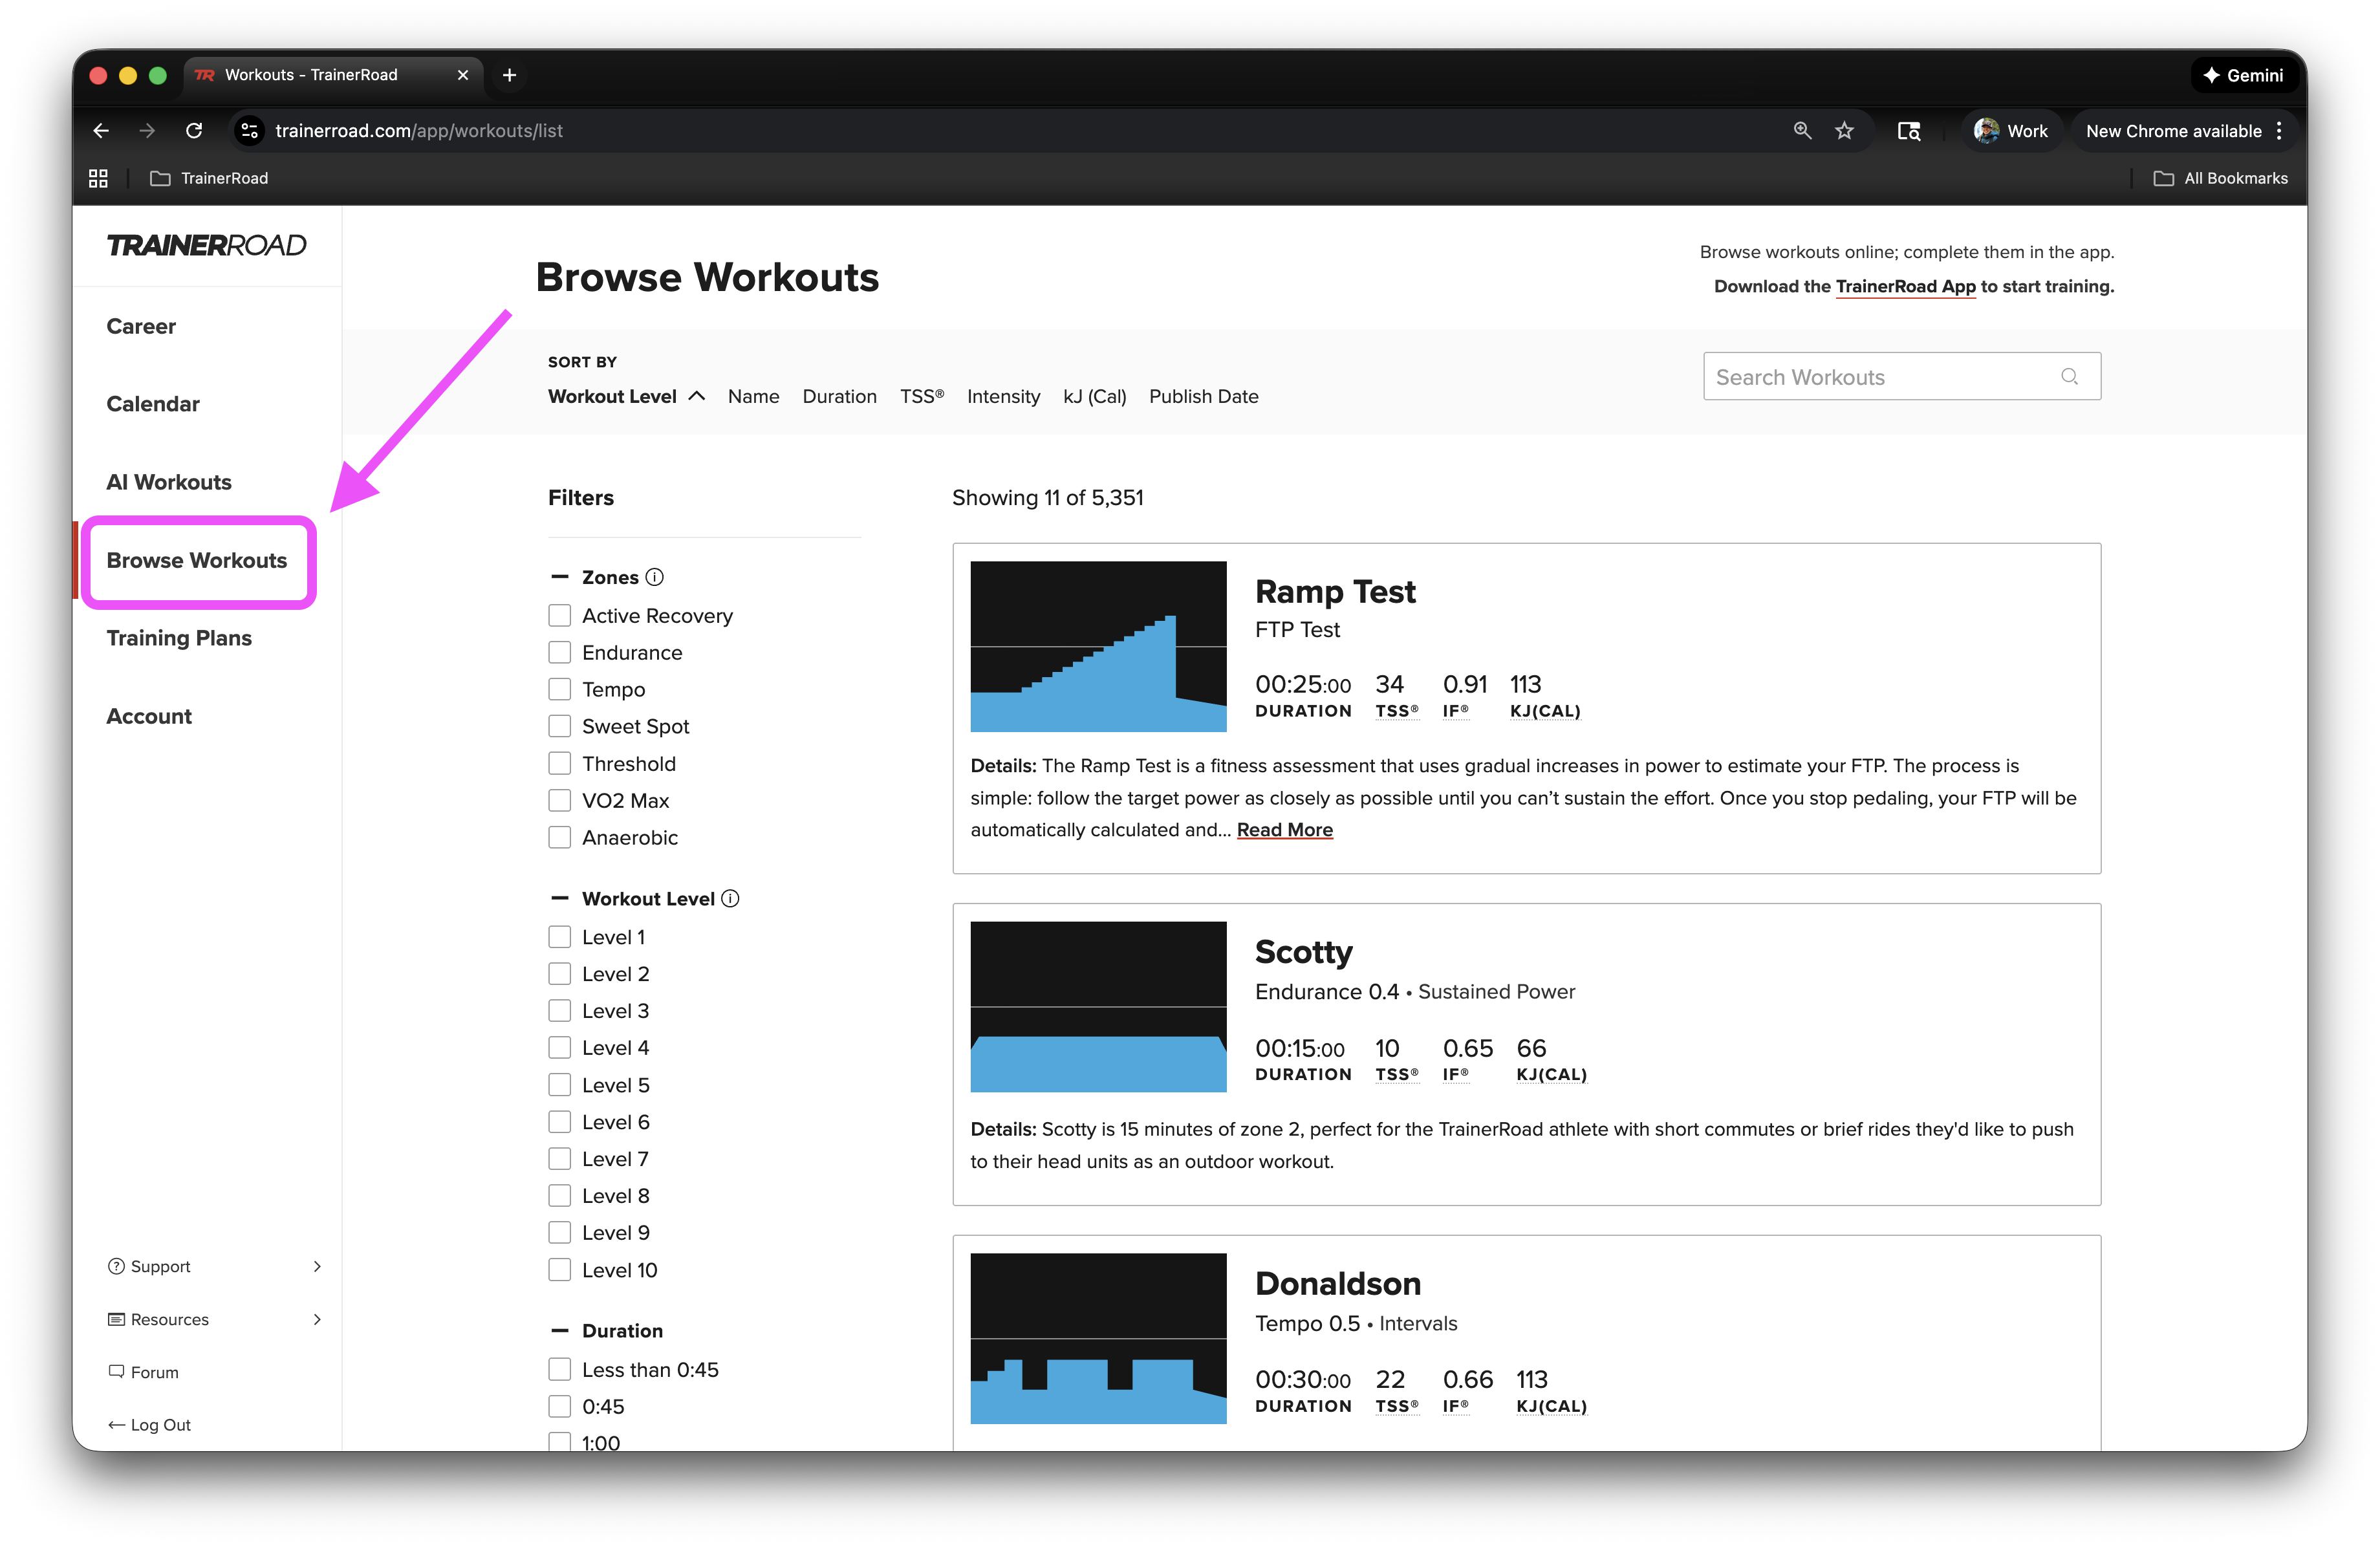
Task: Open the Career page
Action: point(141,326)
